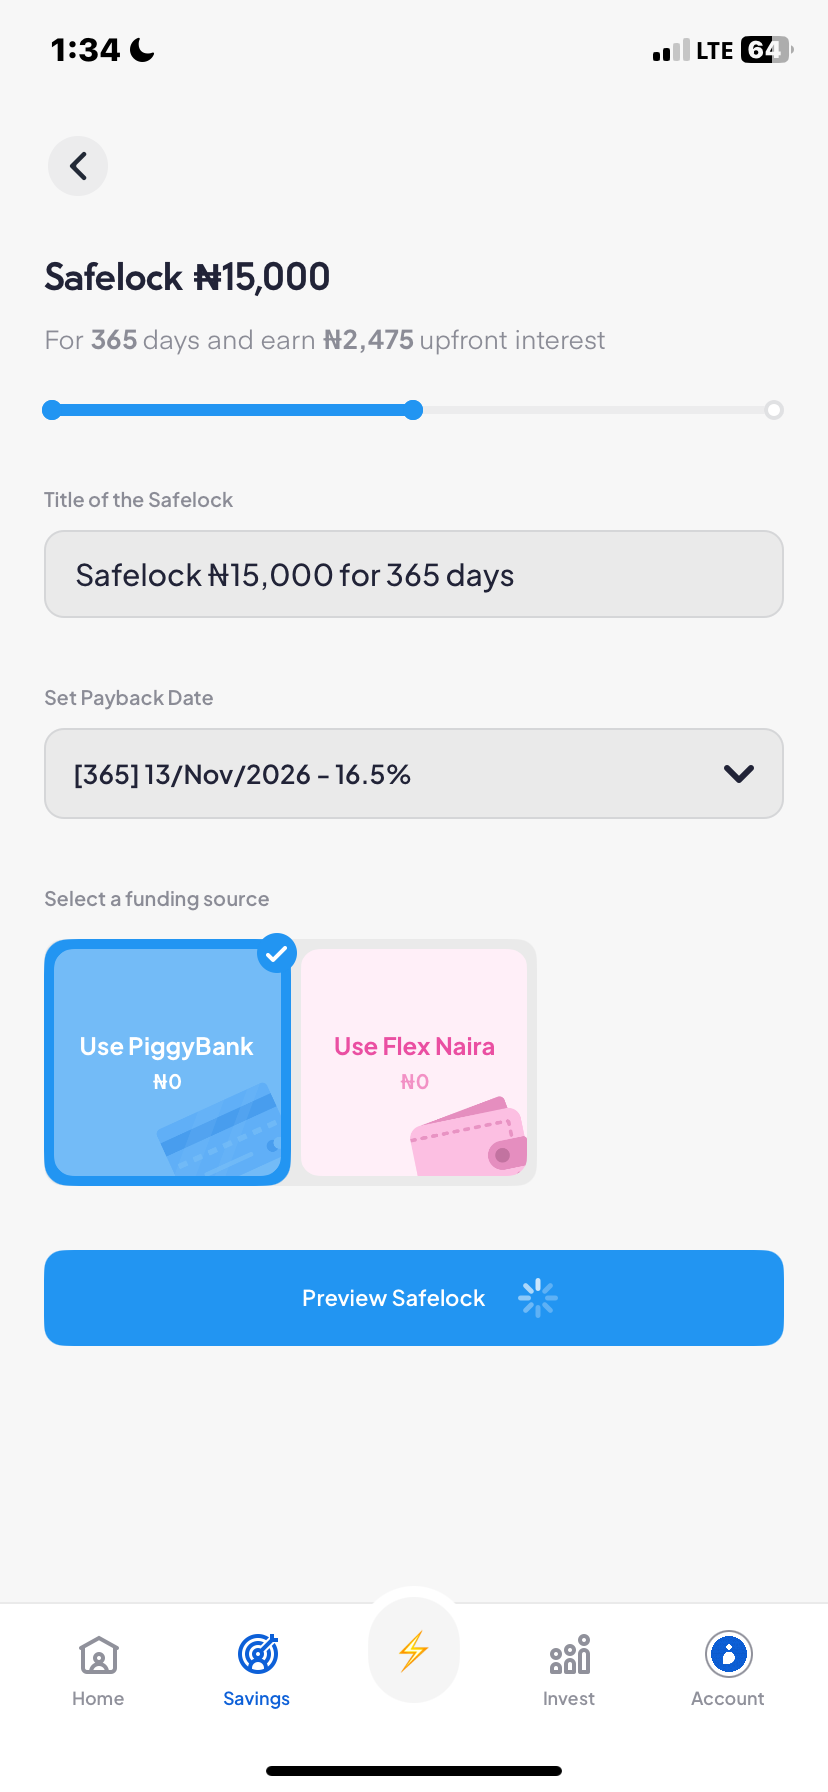Screen dimensions: 828x1792
Task: Tap the blue checkmark on PiggyBank card
Action: pos(277,953)
